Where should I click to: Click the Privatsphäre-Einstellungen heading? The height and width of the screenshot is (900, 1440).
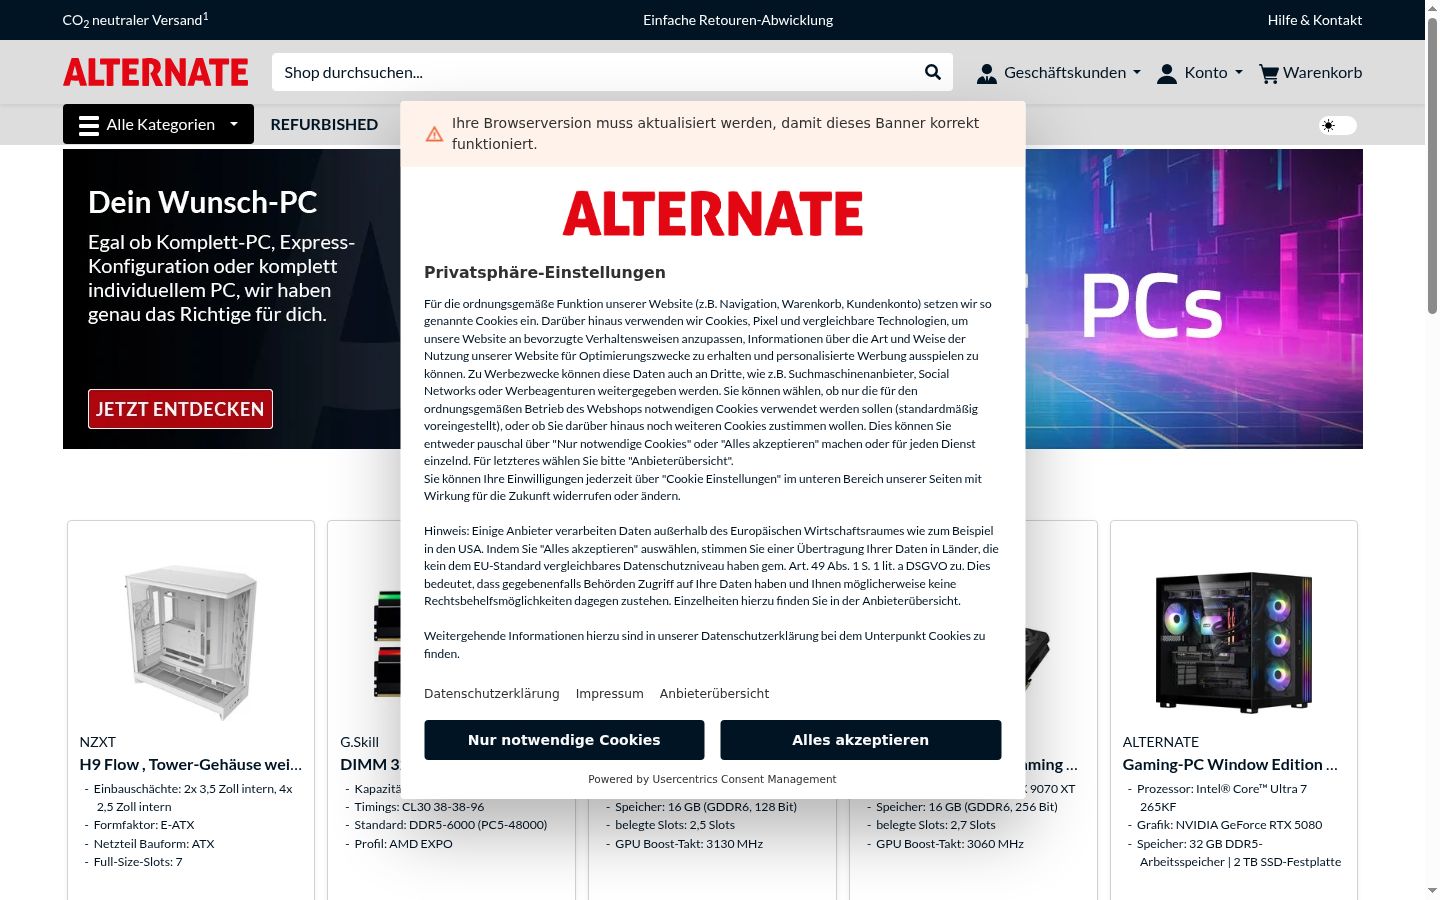click(x=545, y=272)
